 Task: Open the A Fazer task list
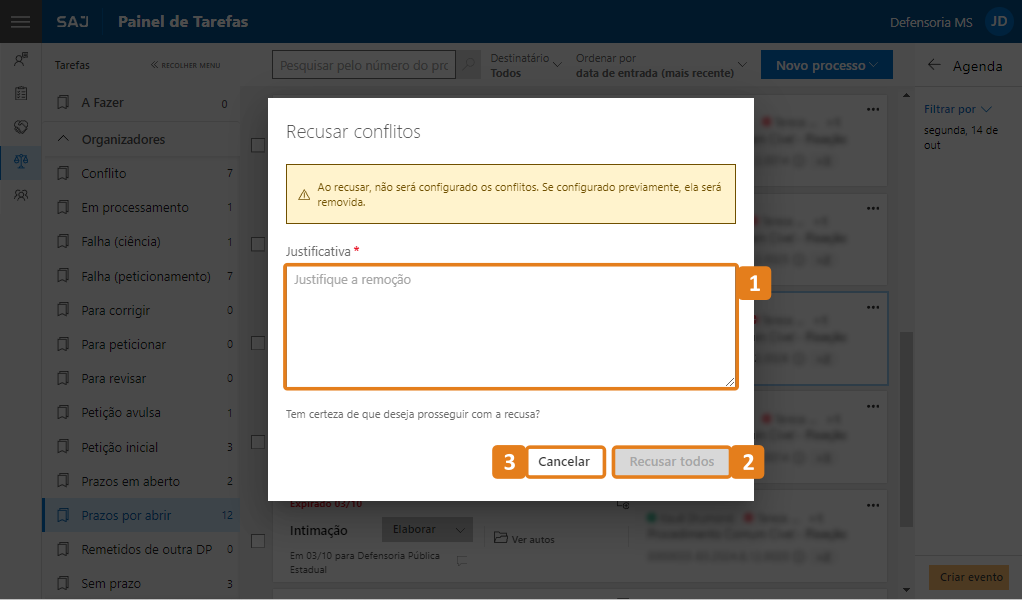pyautogui.click(x=141, y=103)
